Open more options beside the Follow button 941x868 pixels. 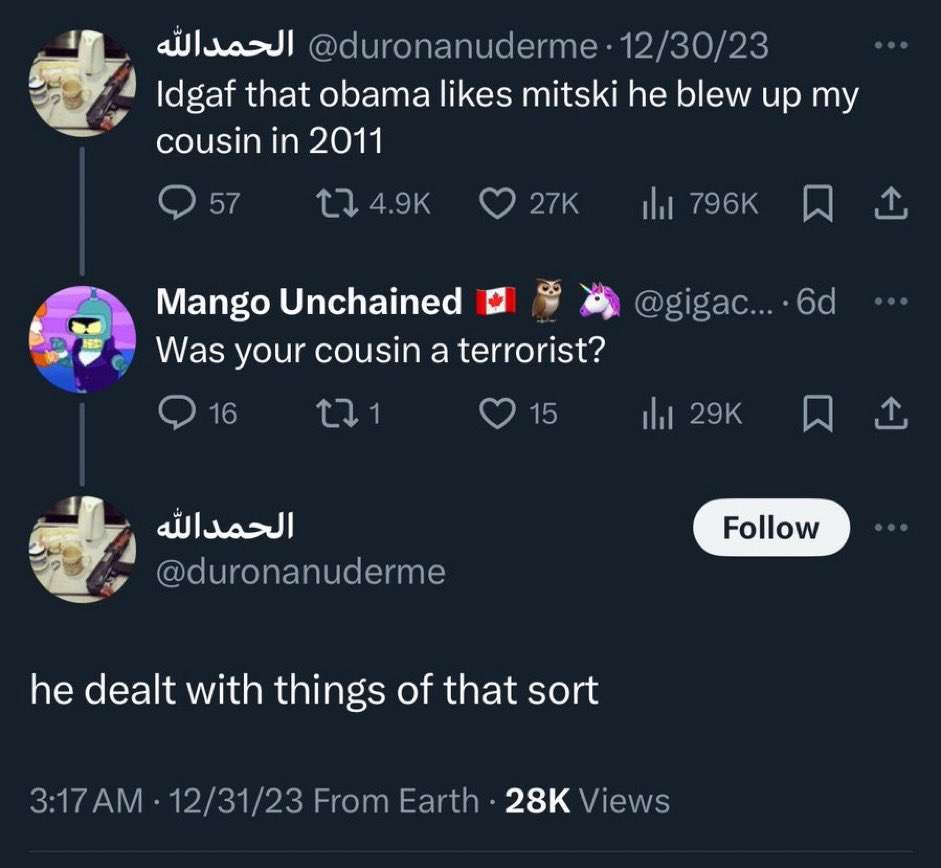pyautogui.click(x=891, y=528)
